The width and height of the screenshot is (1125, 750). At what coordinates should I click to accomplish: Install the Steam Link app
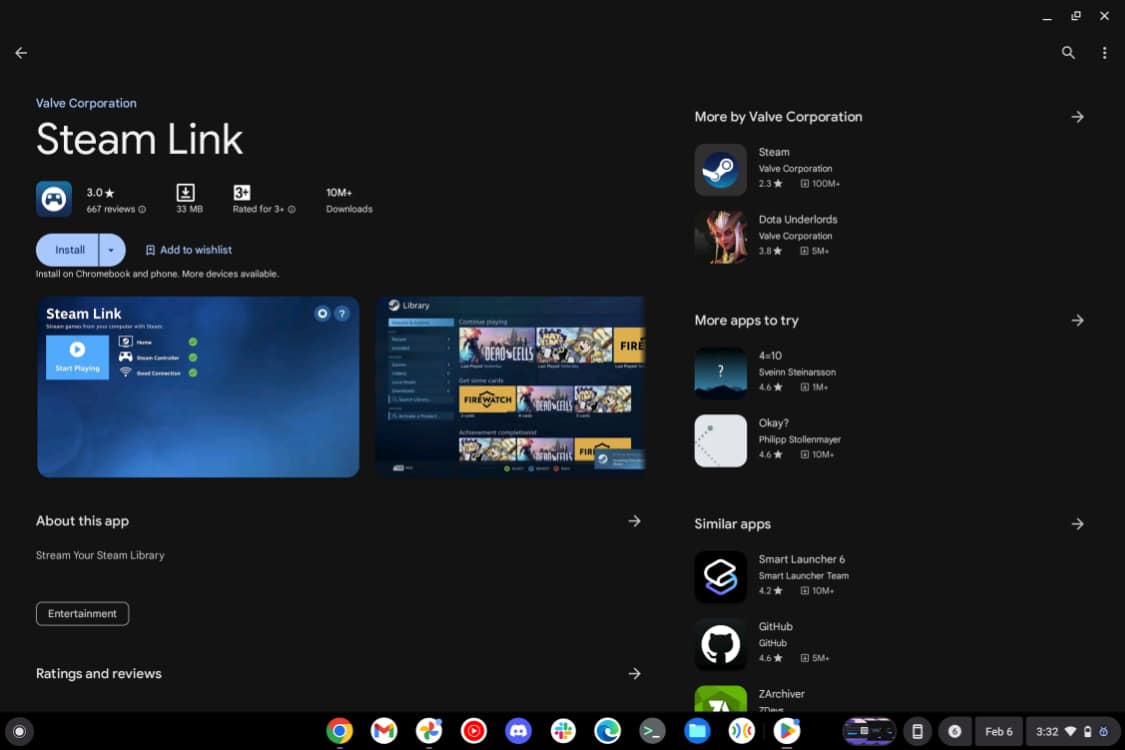(69, 250)
